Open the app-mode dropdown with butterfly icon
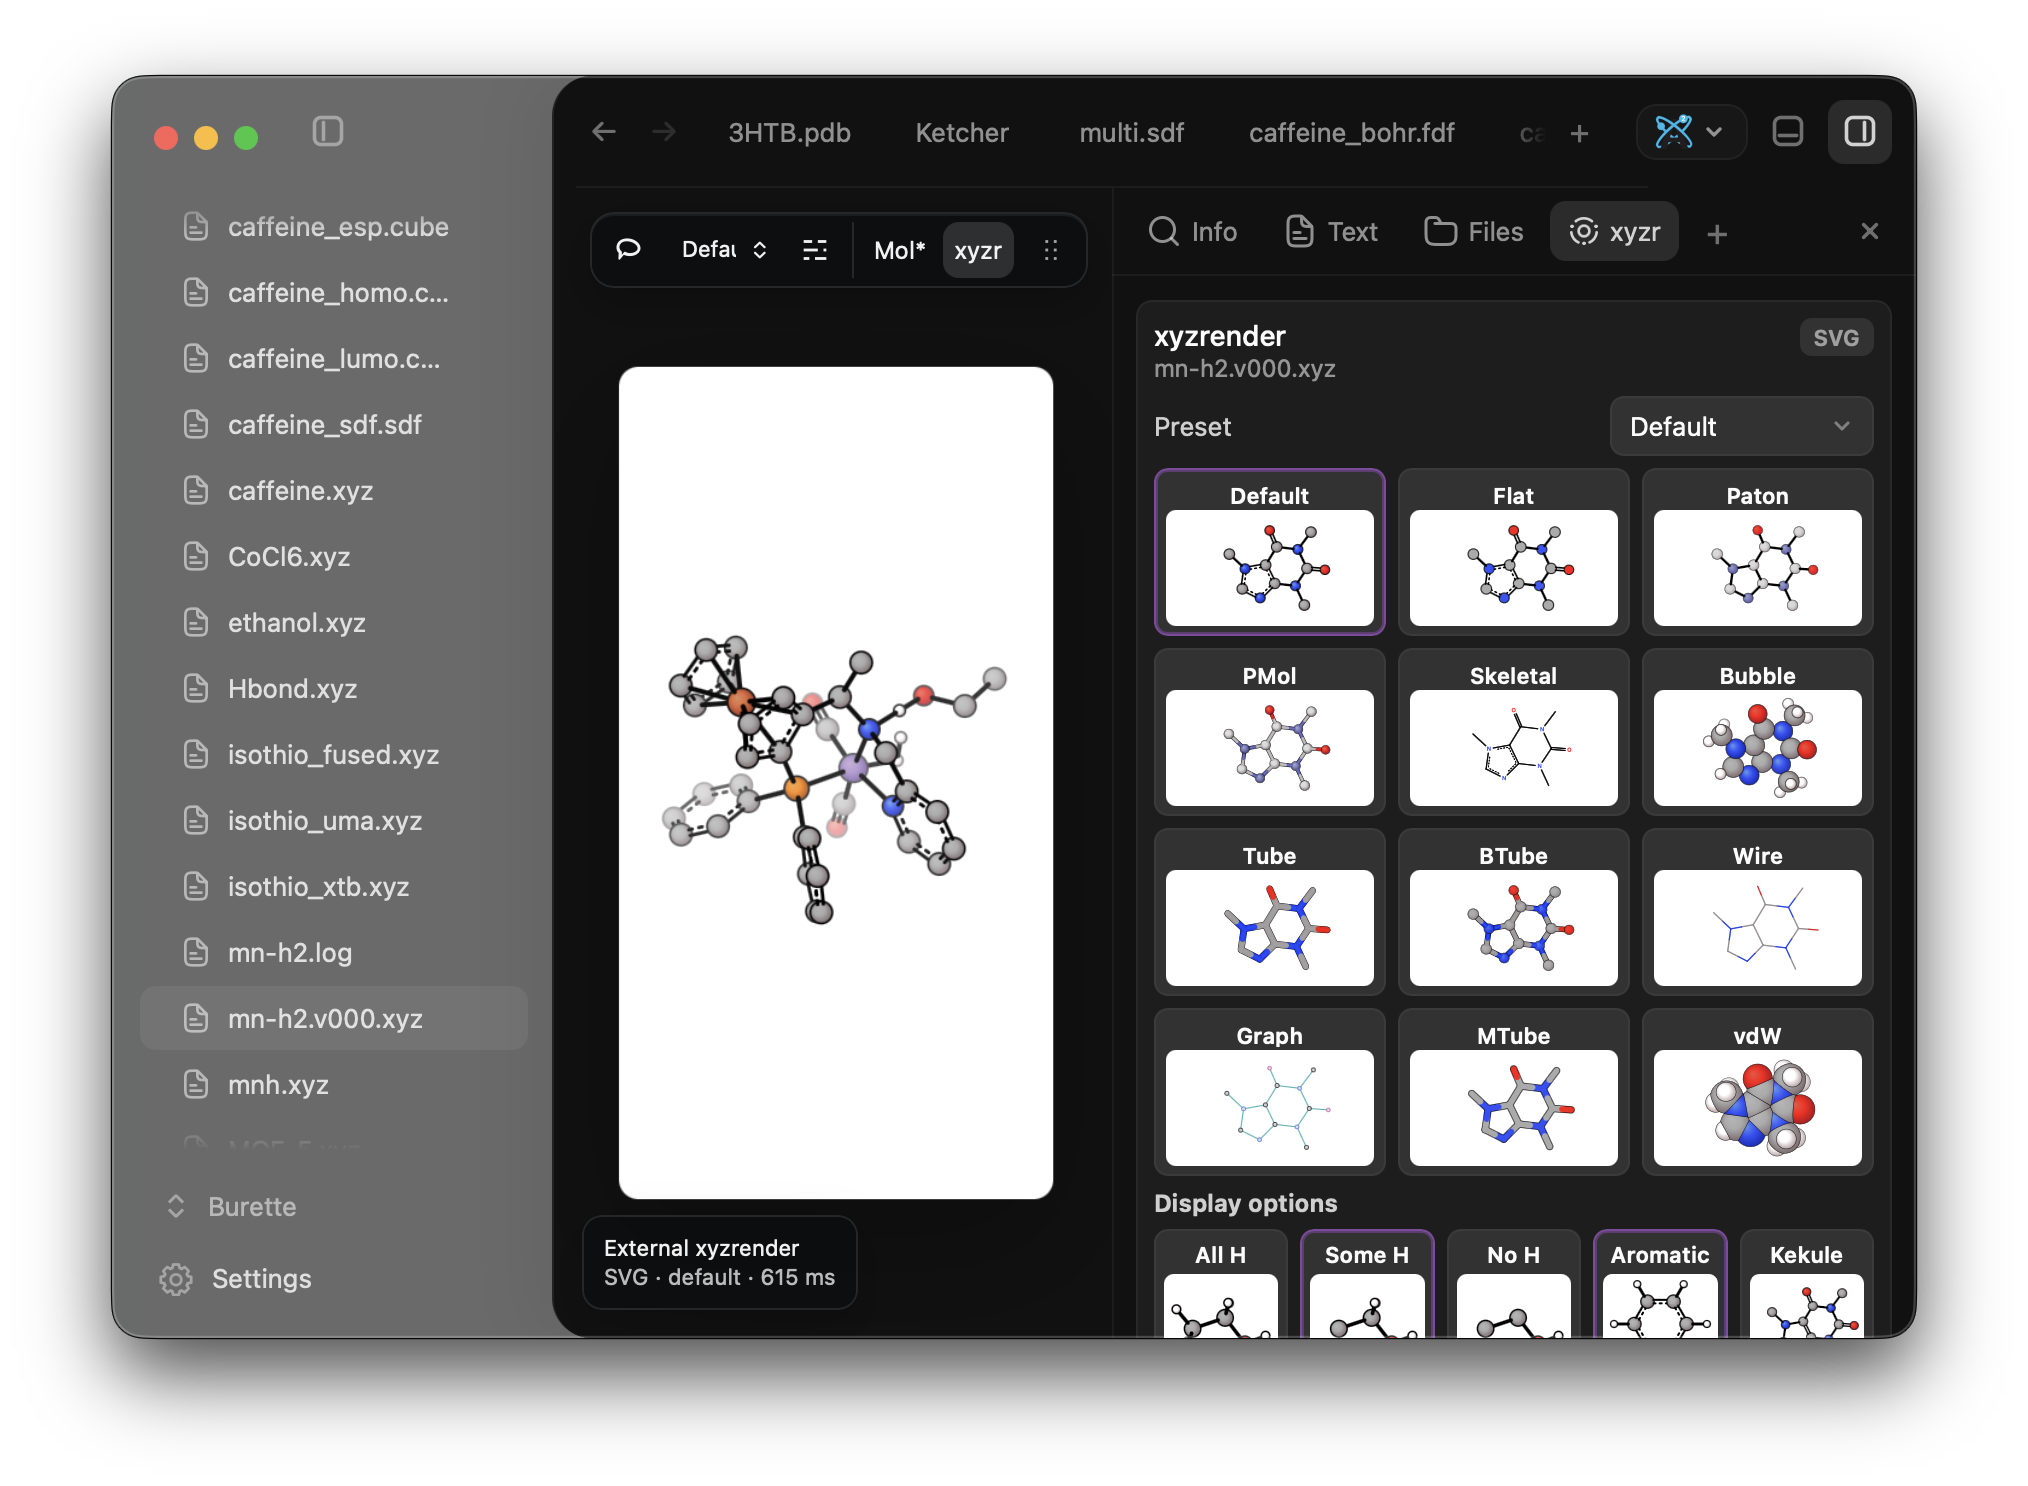Image resolution: width=2028 pixels, height=1486 pixels. [x=1690, y=132]
